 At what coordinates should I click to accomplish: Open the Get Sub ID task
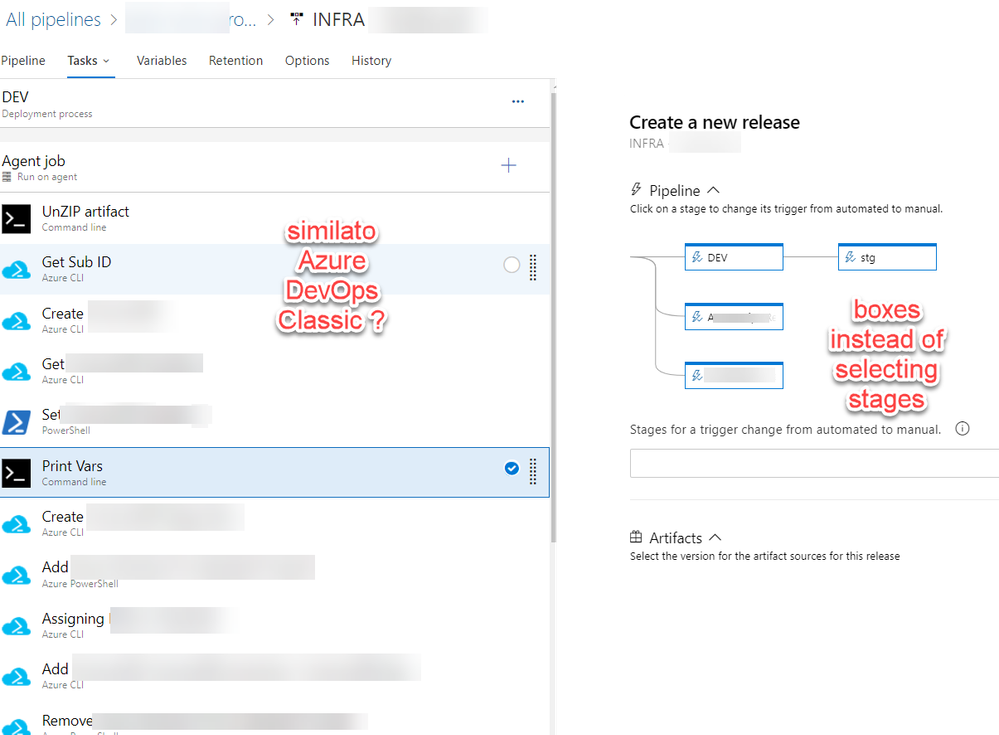click(x=76, y=262)
